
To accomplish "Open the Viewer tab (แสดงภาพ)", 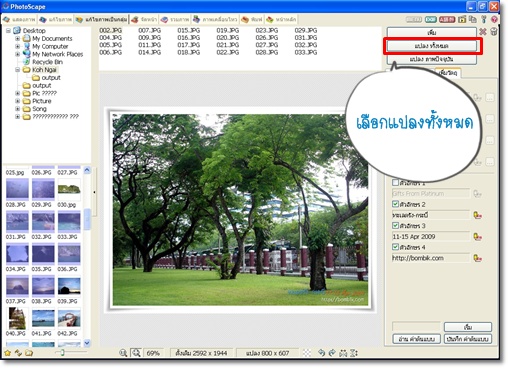I will click(x=19, y=20).
